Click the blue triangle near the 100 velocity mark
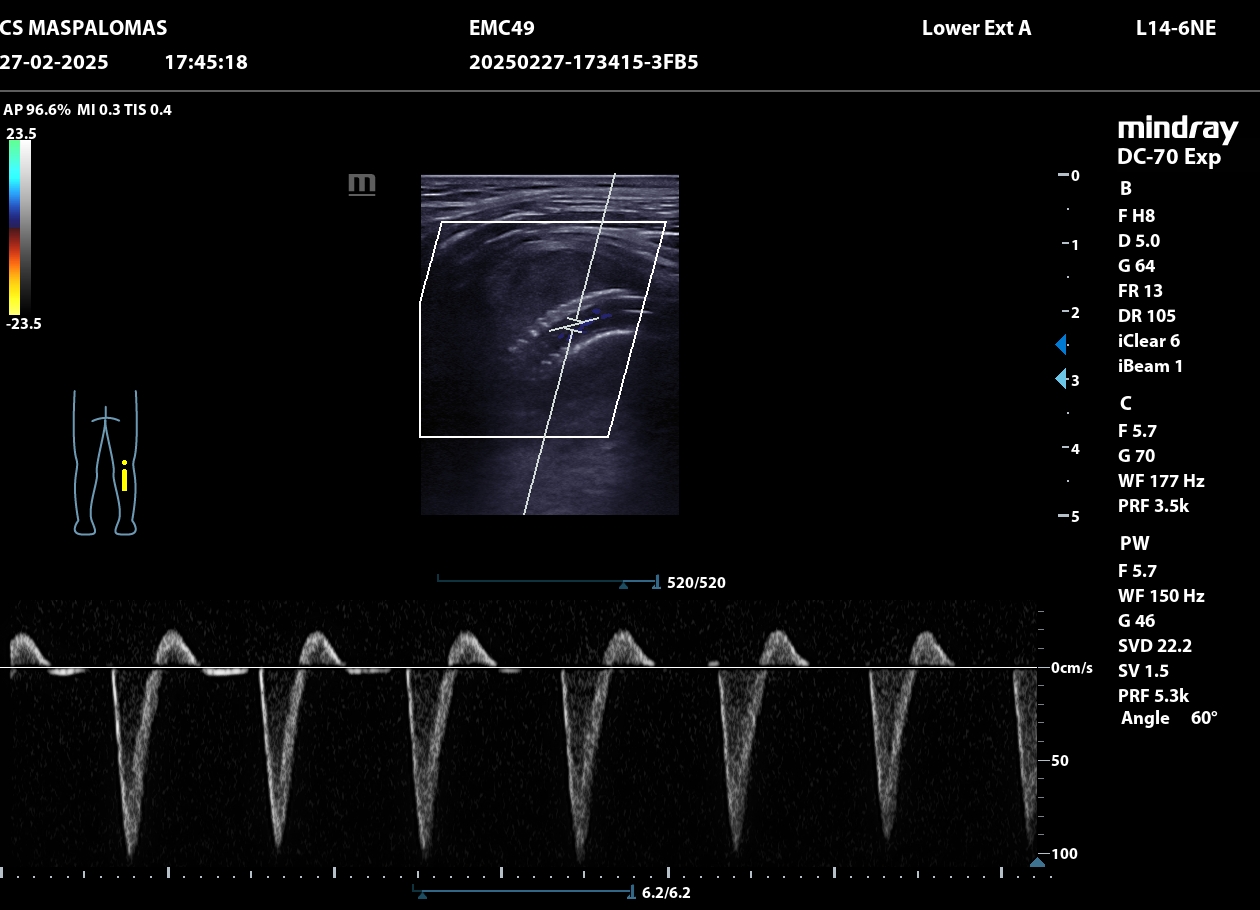The width and height of the screenshot is (1260, 910). pos(1037,861)
